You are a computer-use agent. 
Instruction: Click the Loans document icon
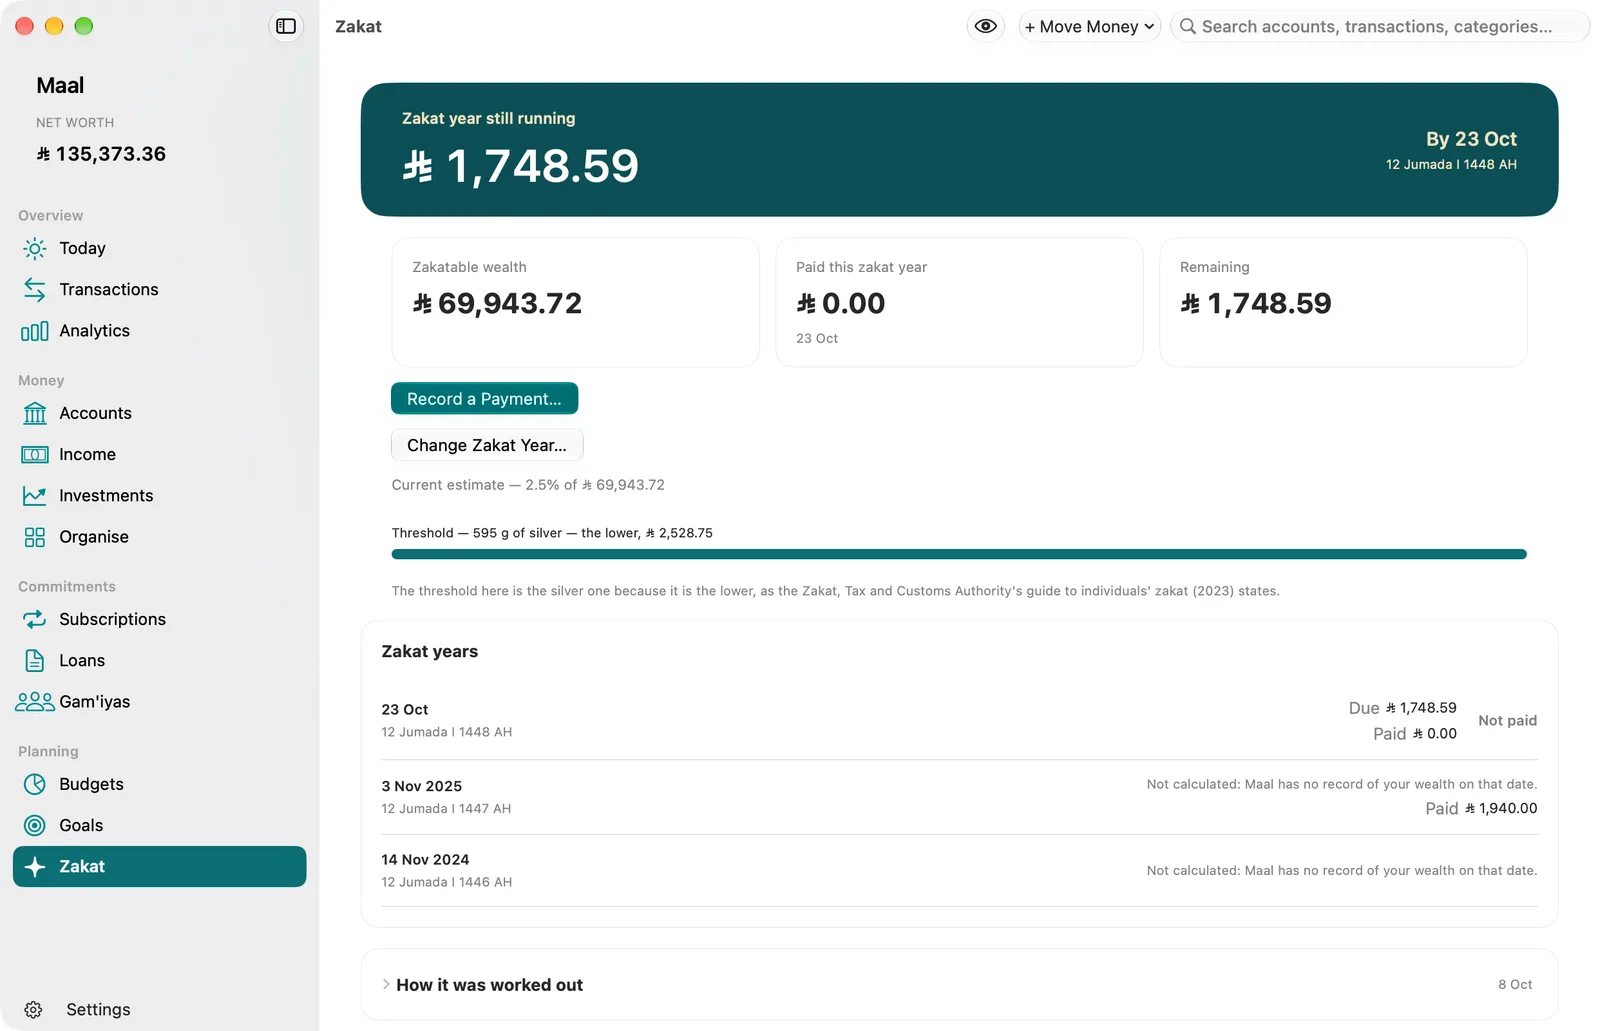35,660
